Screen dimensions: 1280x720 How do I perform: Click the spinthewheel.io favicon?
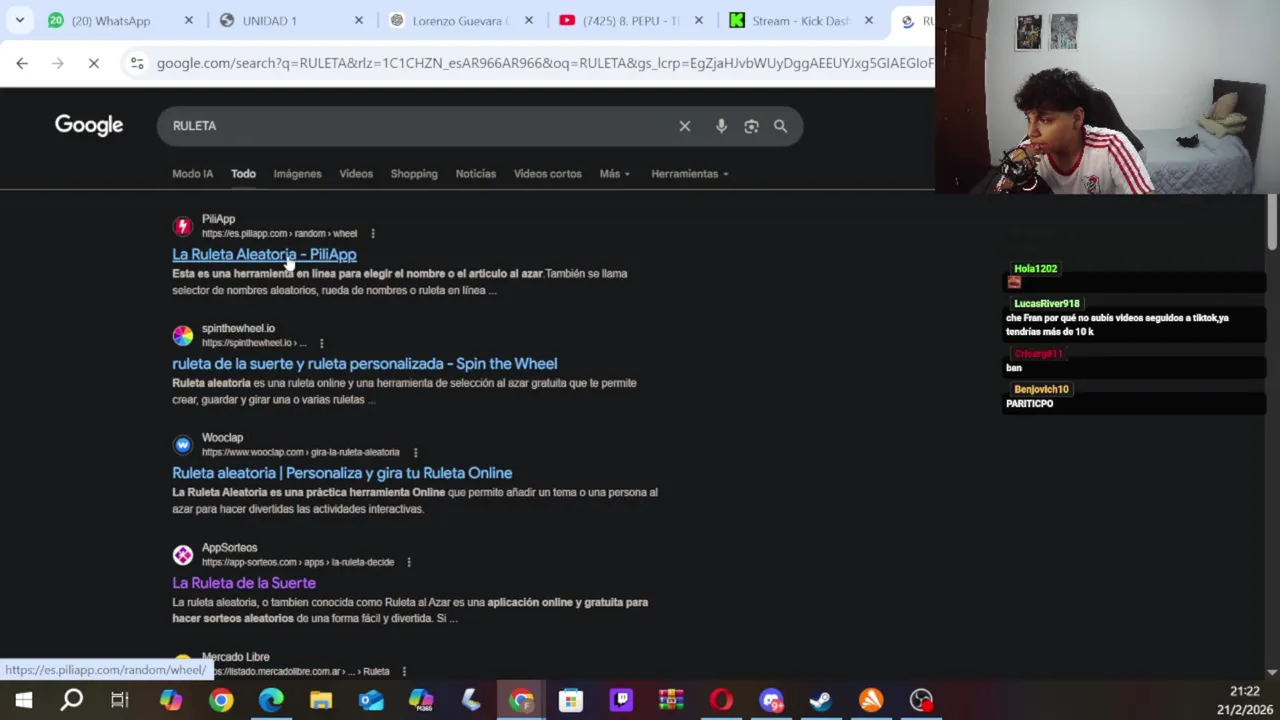pyautogui.click(x=182, y=336)
